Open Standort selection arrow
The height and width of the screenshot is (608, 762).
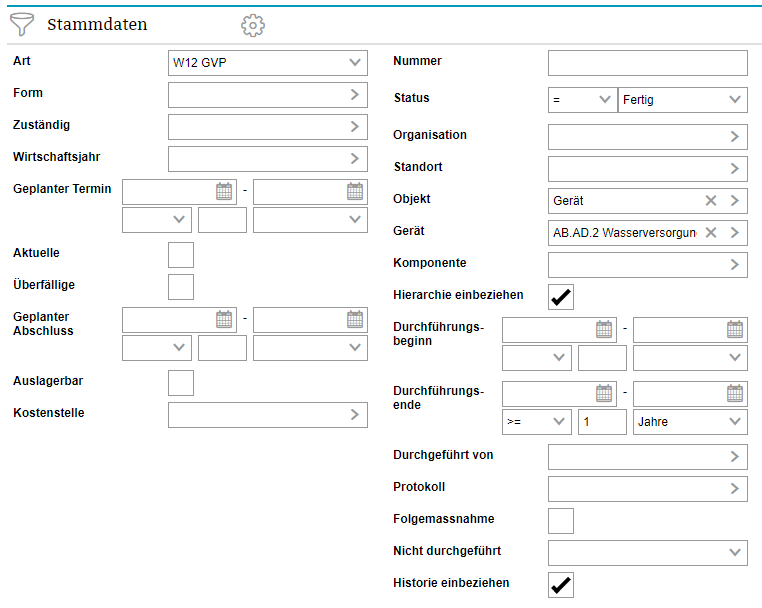(x=735, y=169)
